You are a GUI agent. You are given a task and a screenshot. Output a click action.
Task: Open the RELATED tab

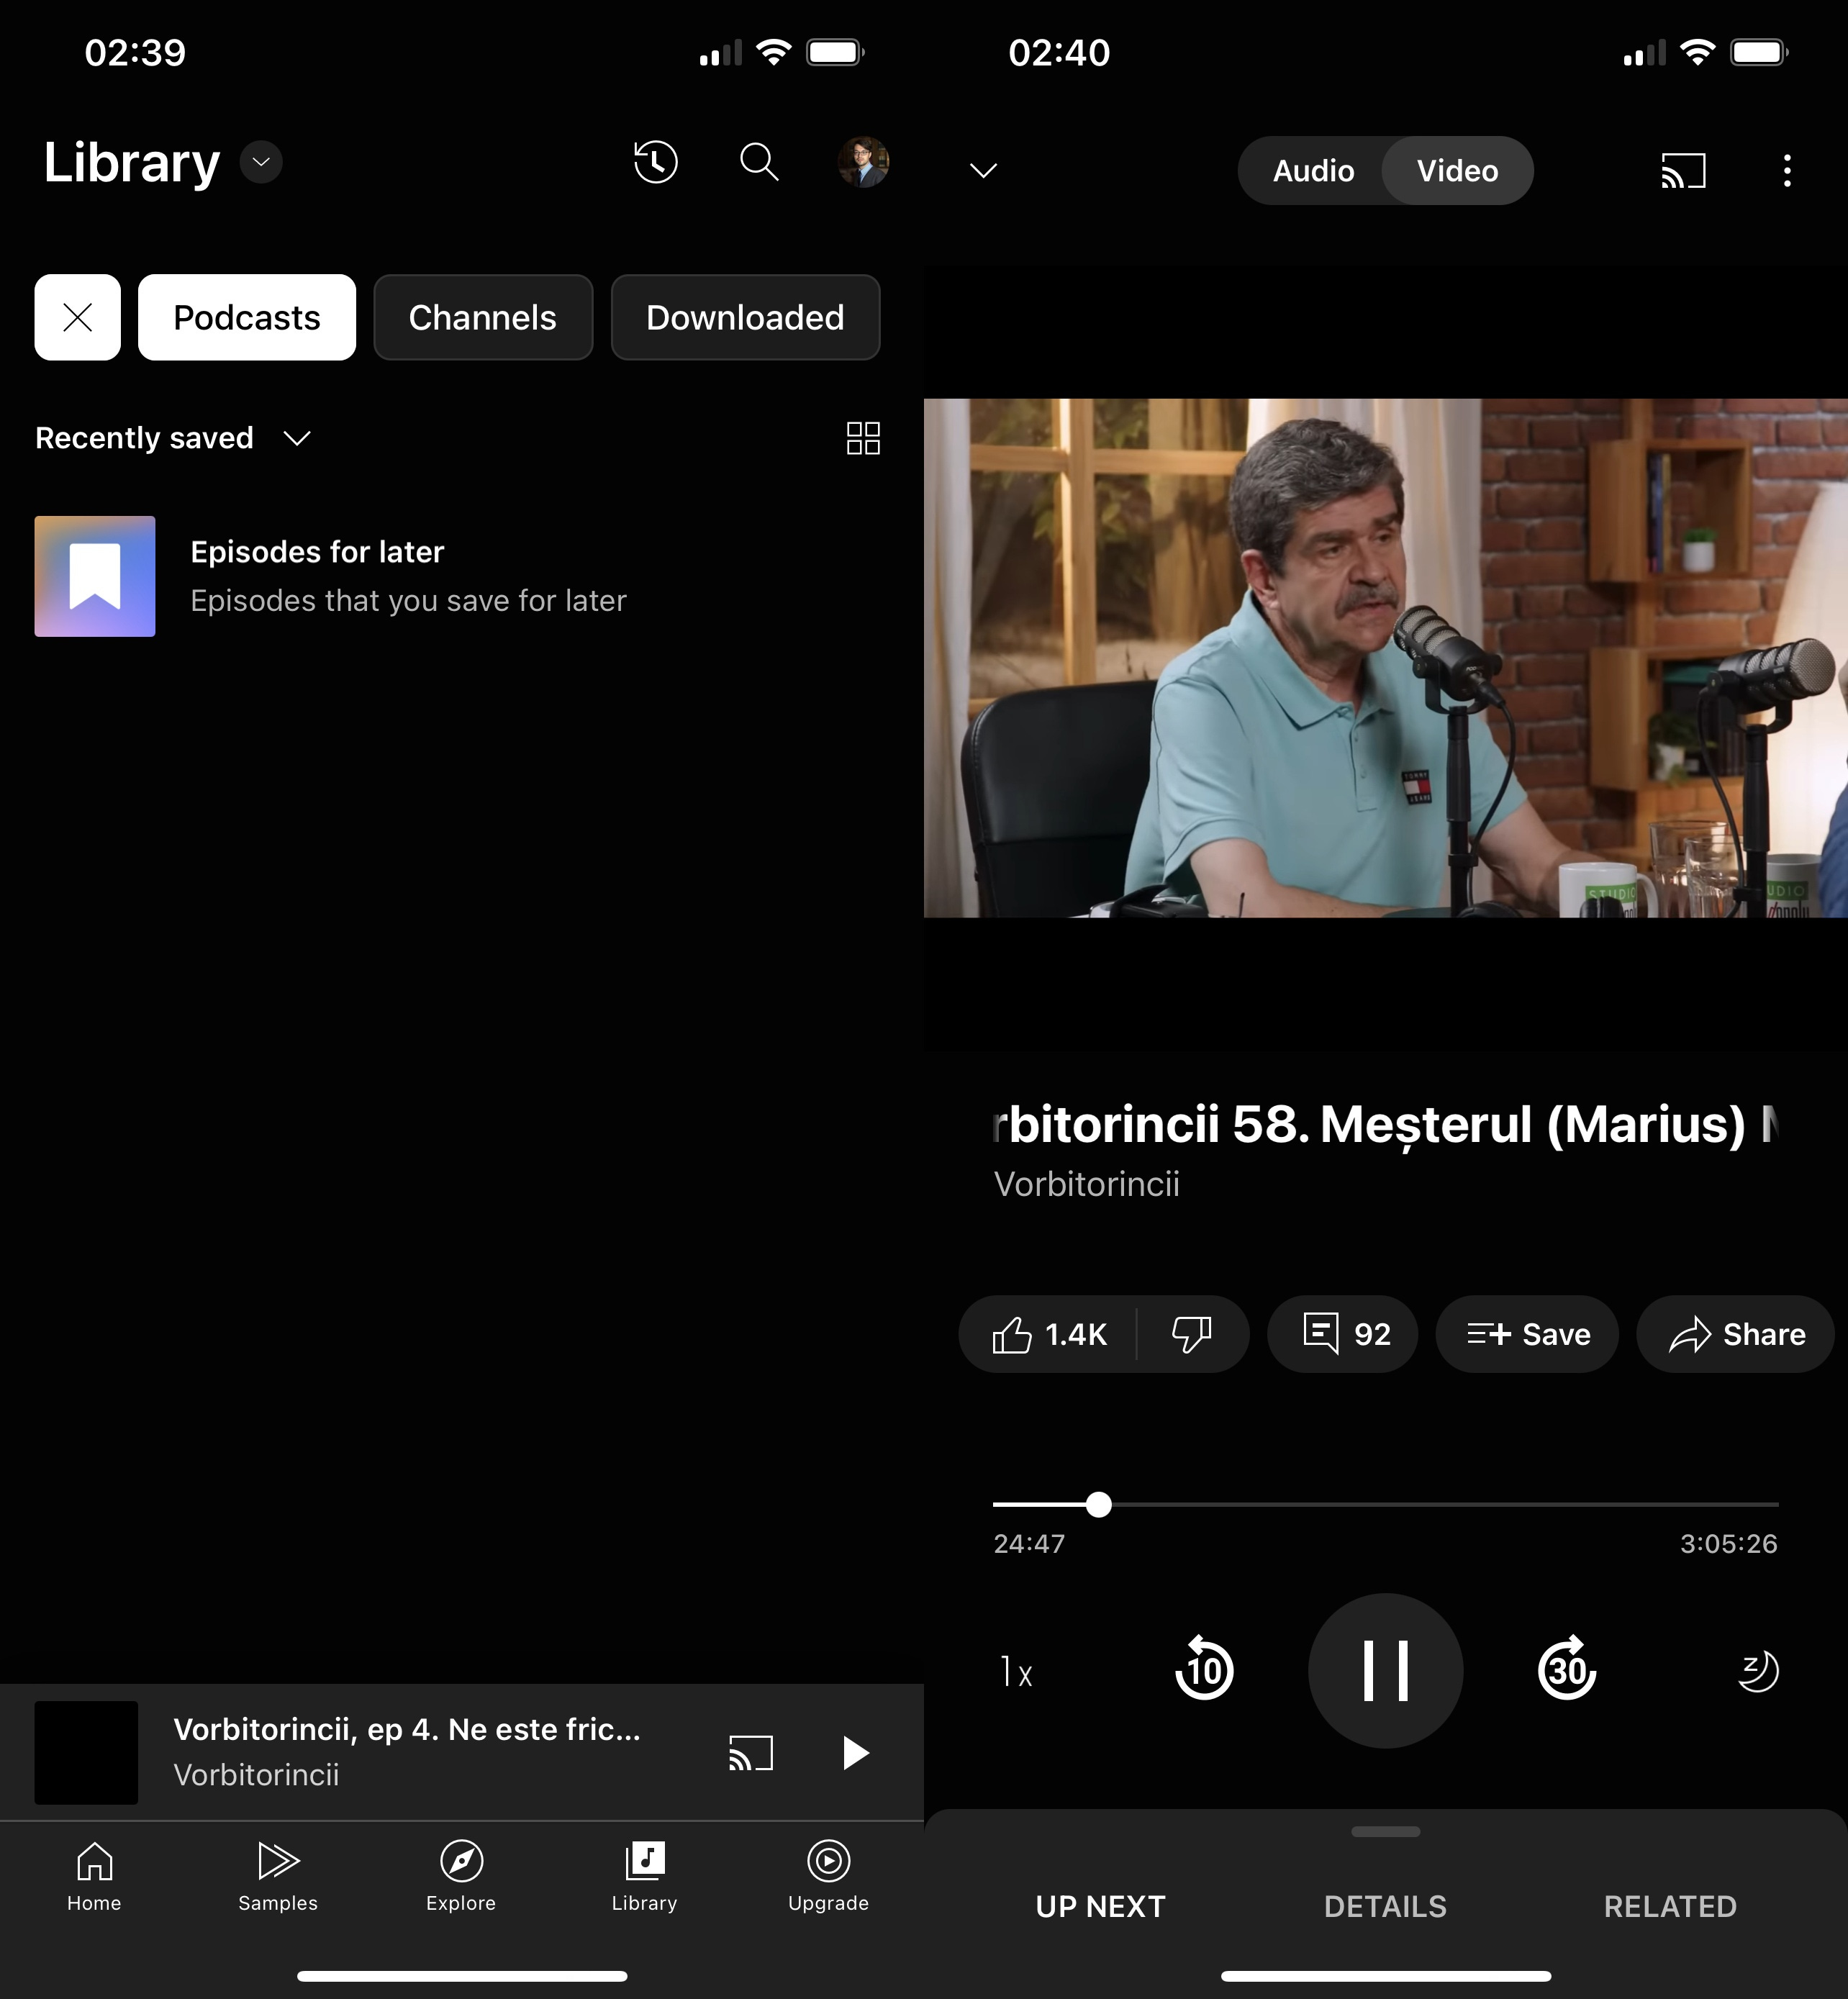1670,1906
